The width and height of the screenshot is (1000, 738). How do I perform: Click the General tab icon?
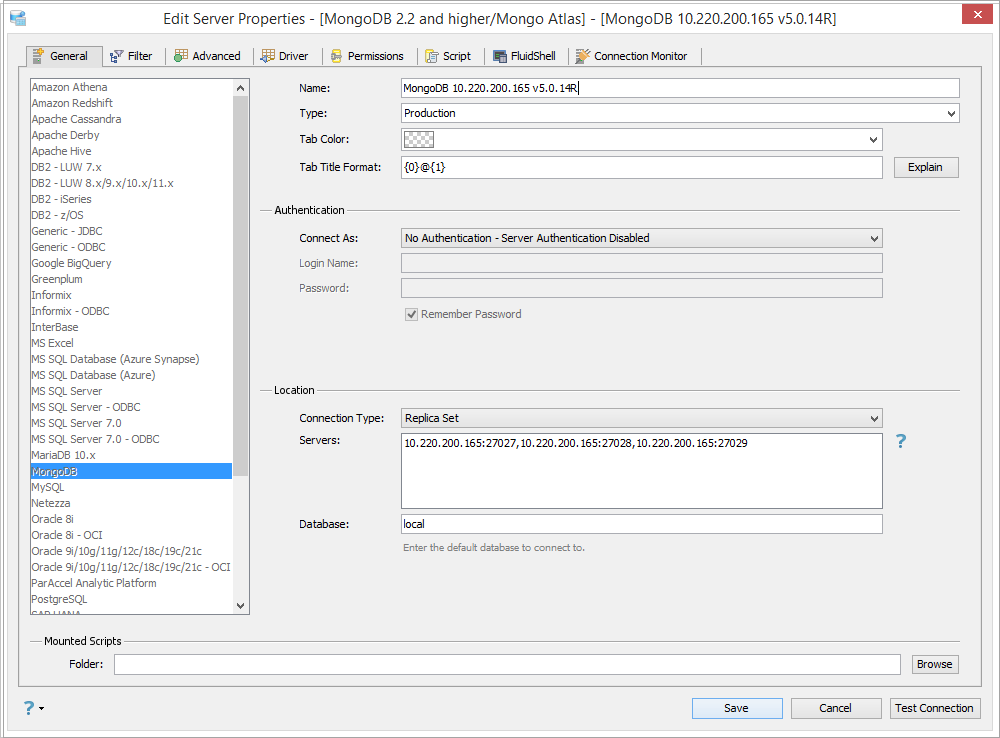tap(38, 55)
